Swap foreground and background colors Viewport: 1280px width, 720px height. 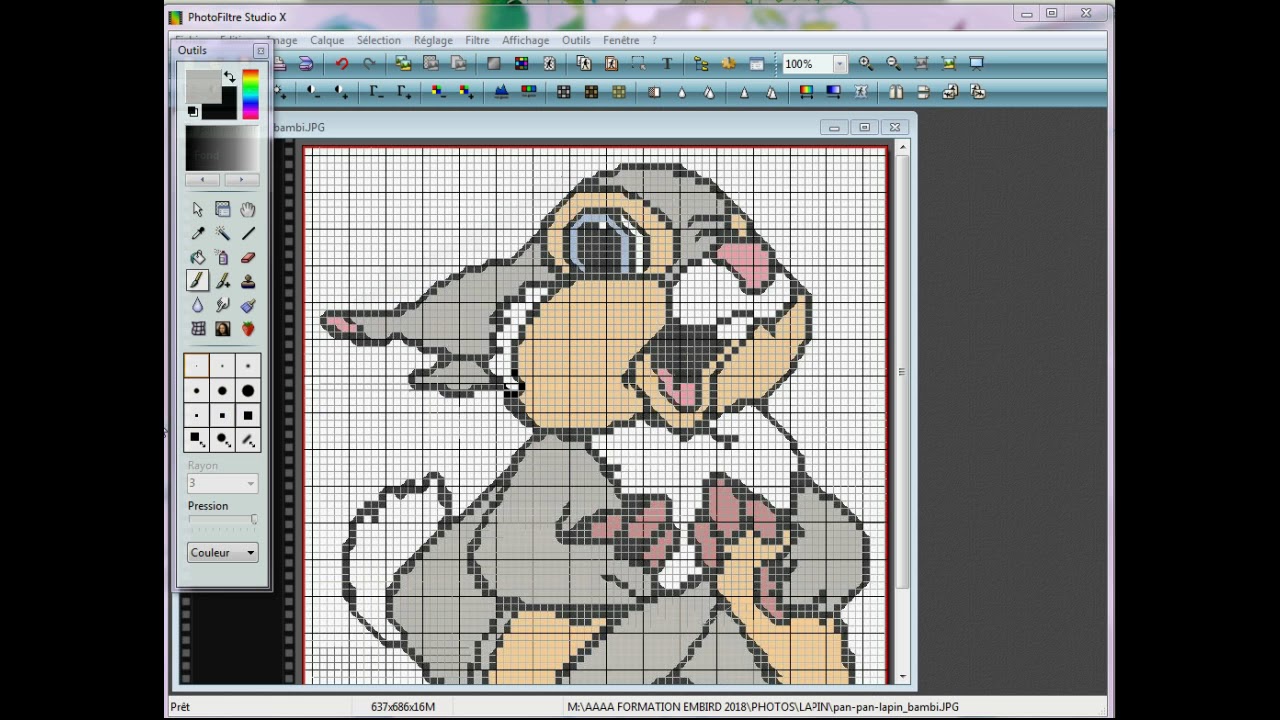(x=230, y=77)
